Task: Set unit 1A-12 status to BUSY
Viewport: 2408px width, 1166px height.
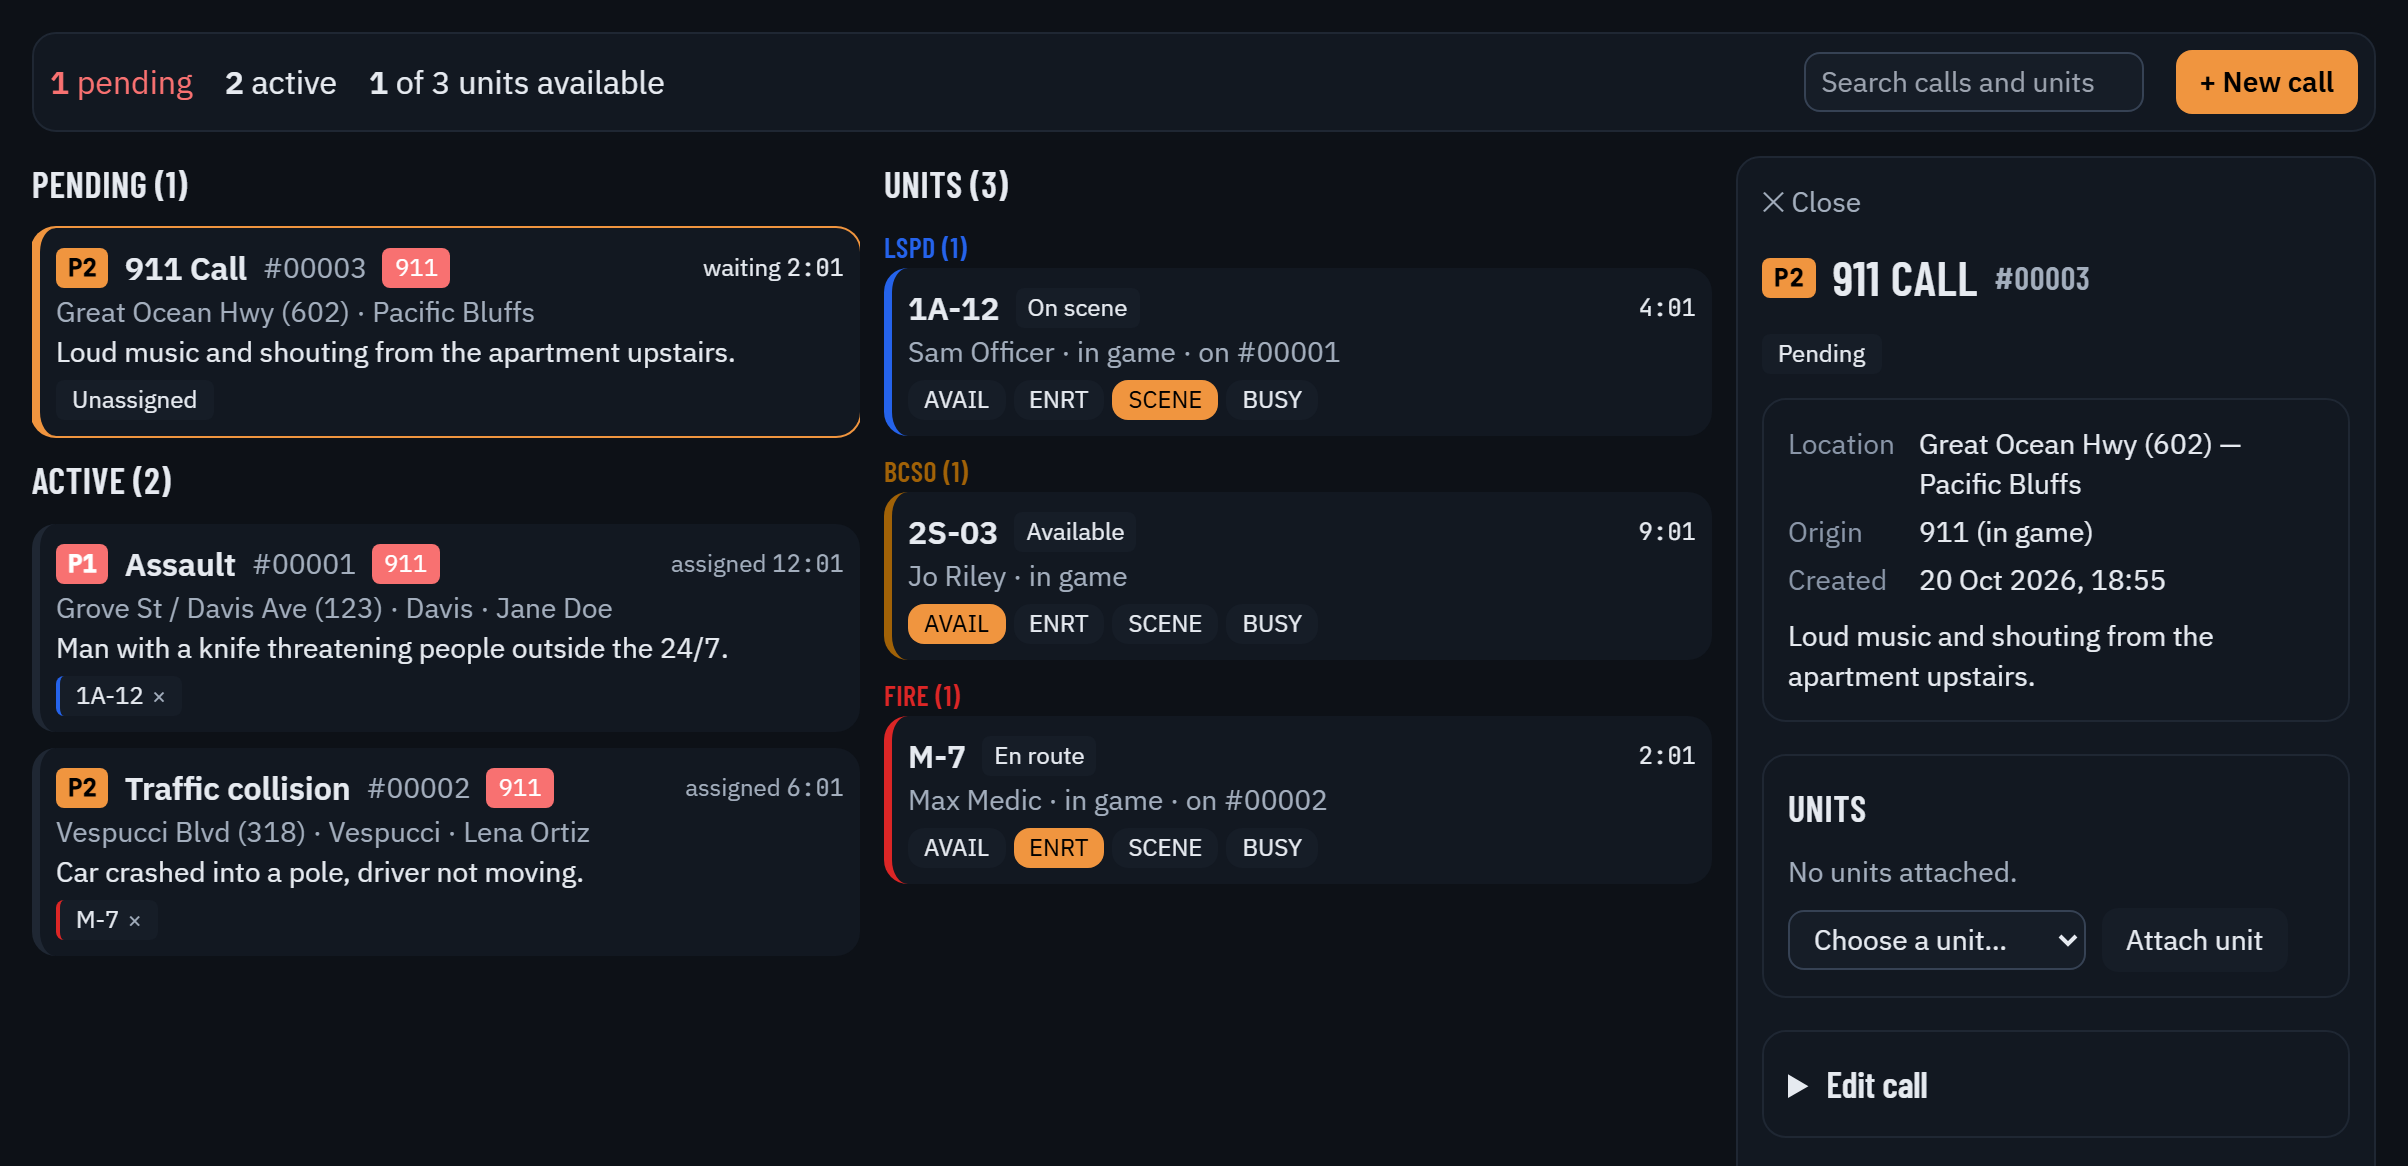Action: pyautogui.click(x=1272, y=400)
